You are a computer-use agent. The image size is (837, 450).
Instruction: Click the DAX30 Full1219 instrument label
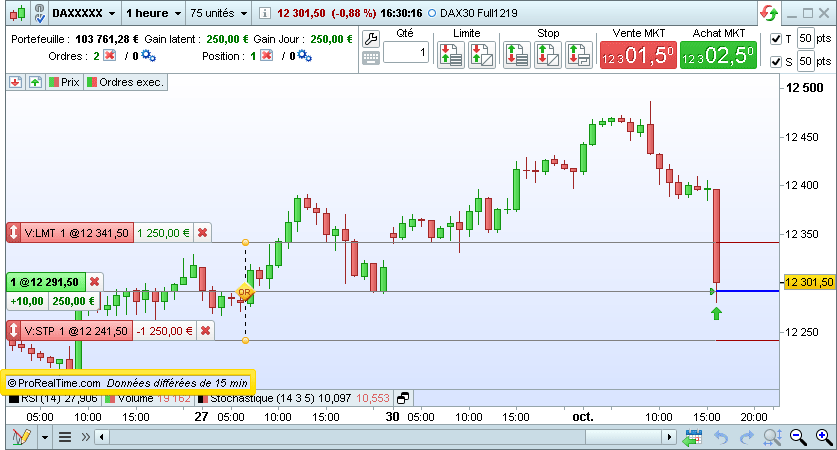tap(478, 13)
